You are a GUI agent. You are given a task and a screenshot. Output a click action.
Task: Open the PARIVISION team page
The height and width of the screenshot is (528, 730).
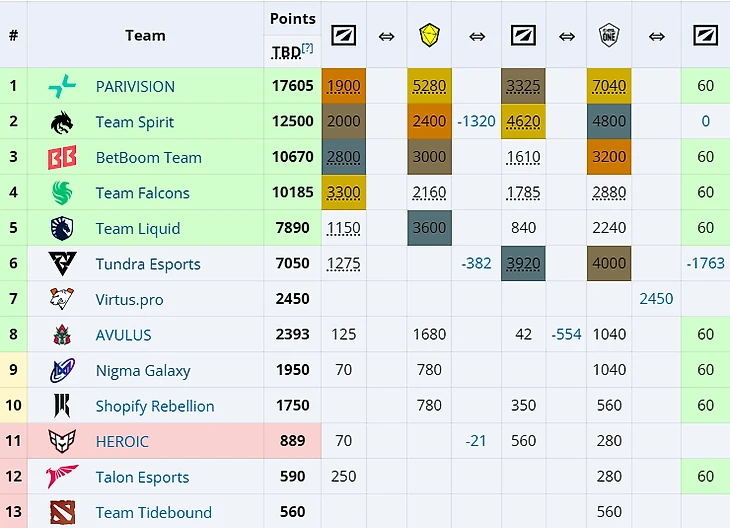click(135, 87)
